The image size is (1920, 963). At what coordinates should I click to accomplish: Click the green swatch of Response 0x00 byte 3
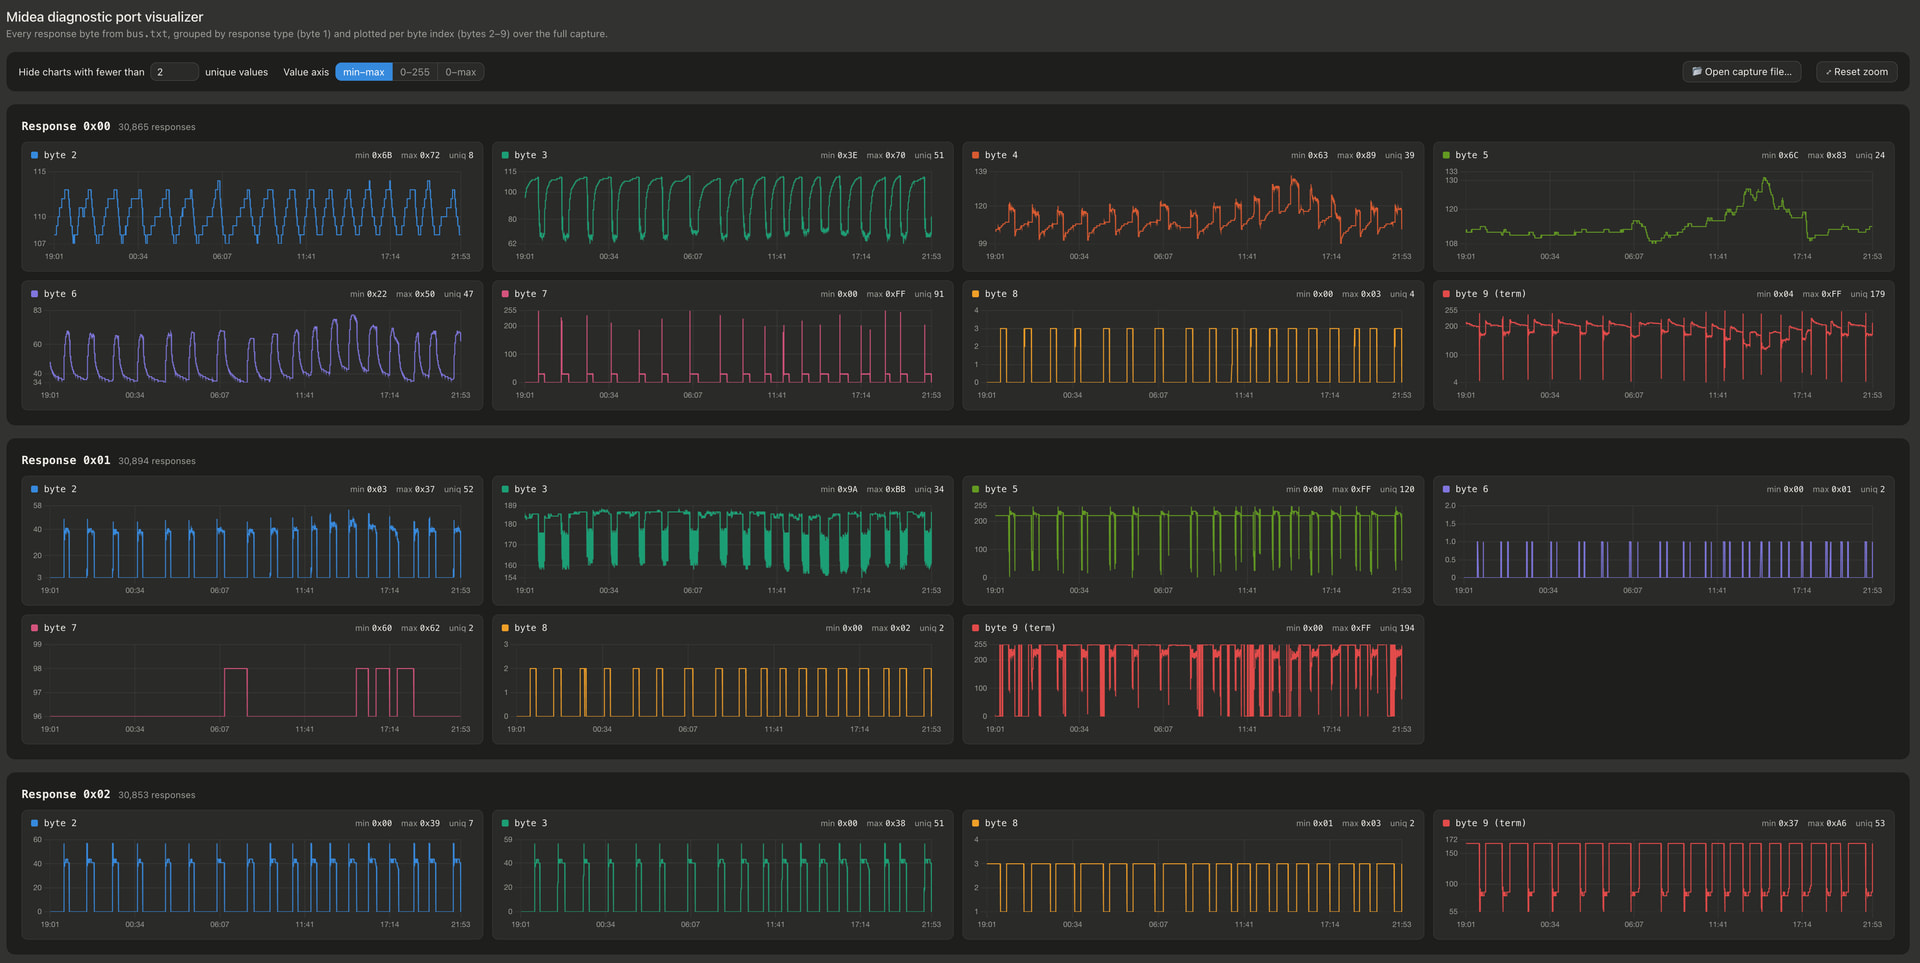[x=505, y=155]
